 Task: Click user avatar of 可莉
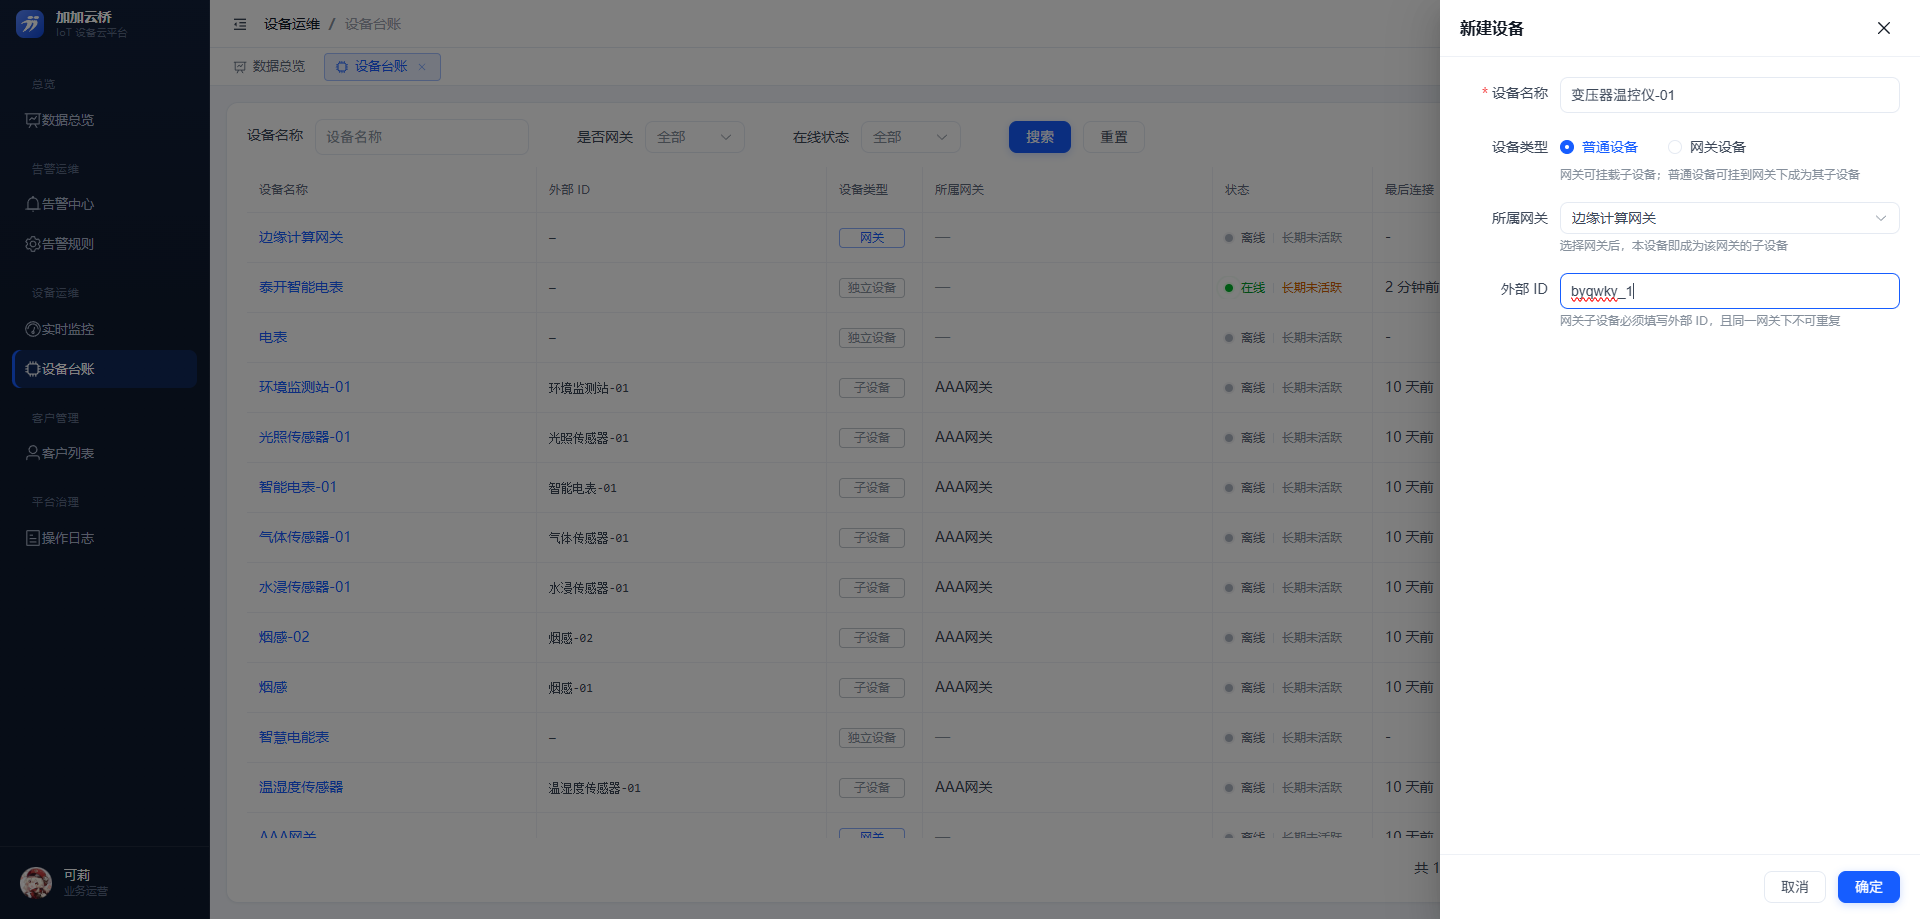(x=36, y=883)
